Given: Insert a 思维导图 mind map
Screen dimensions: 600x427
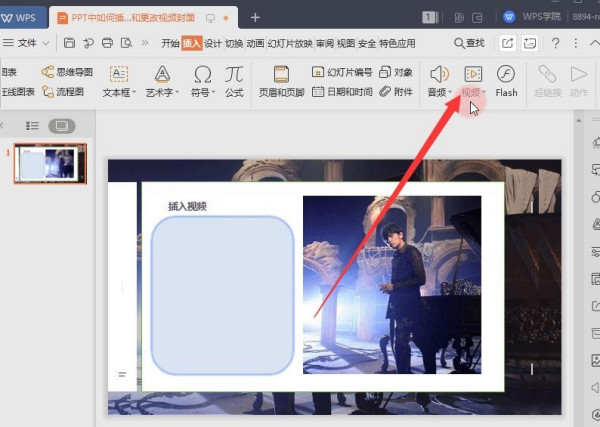Looking at the screenshot, I should (x=67, y=72).
